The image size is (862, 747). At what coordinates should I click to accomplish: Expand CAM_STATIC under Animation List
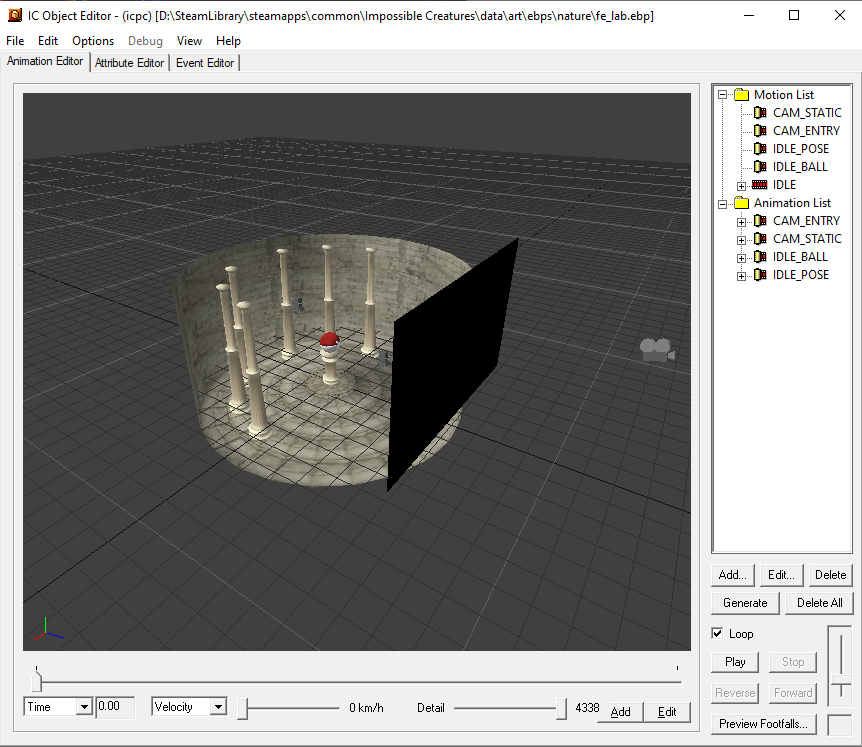(x=742, y=240)
